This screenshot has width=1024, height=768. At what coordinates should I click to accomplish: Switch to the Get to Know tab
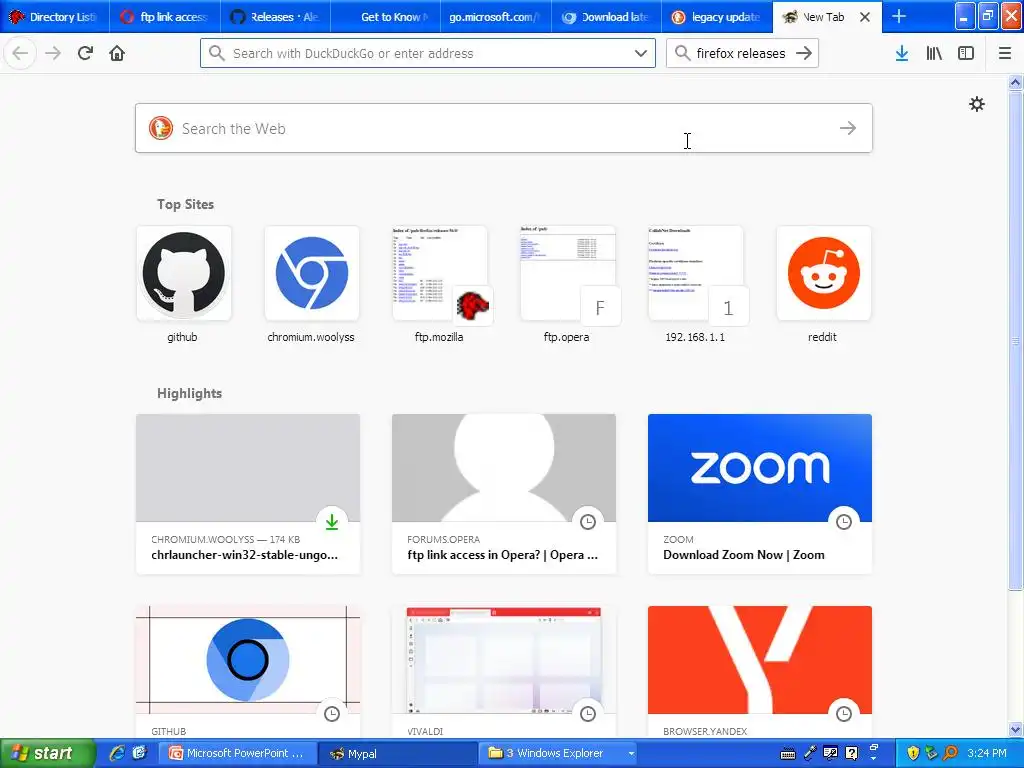coord(387,17)
